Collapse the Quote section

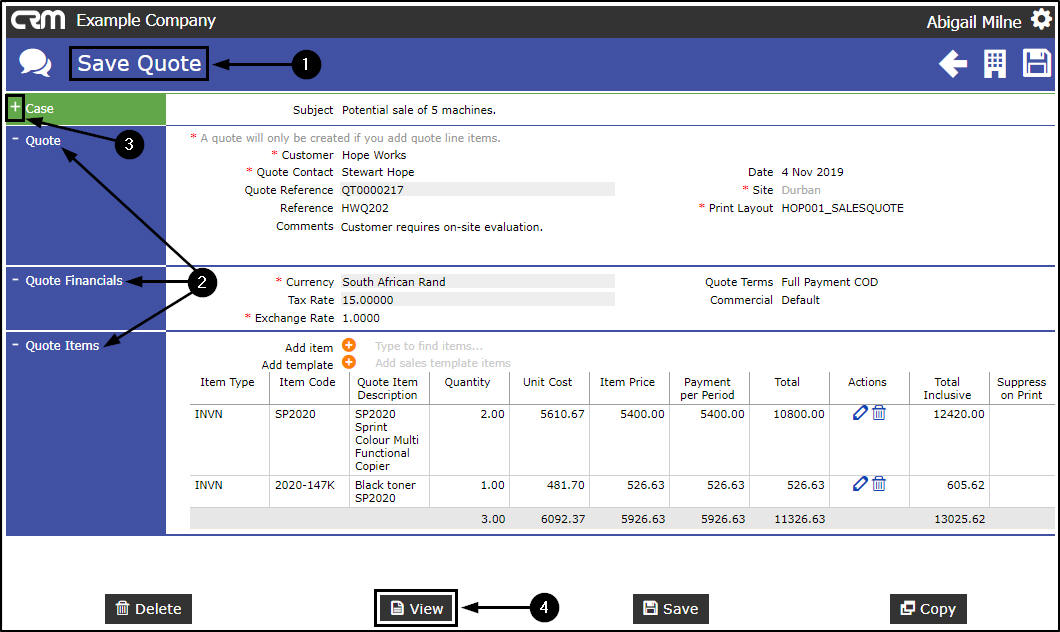click(16, 139)
